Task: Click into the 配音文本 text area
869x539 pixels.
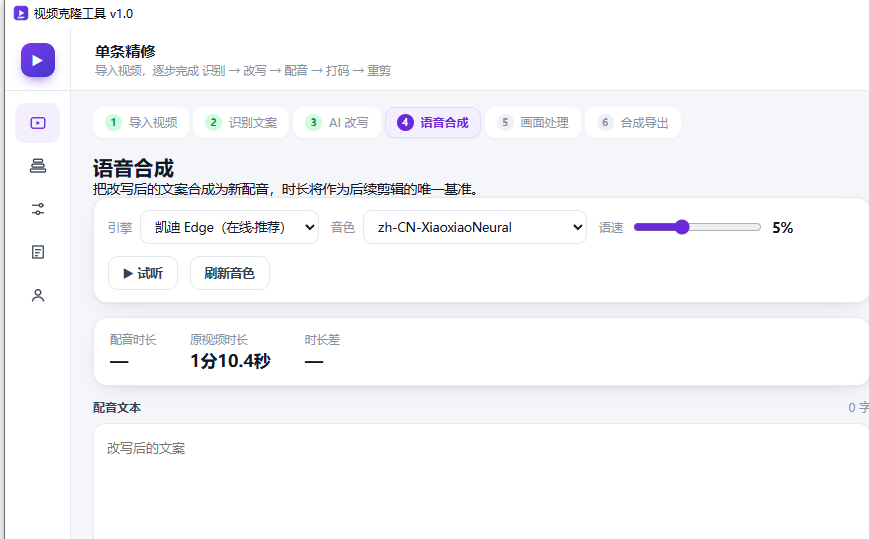Action: click(x=481, y=481)
